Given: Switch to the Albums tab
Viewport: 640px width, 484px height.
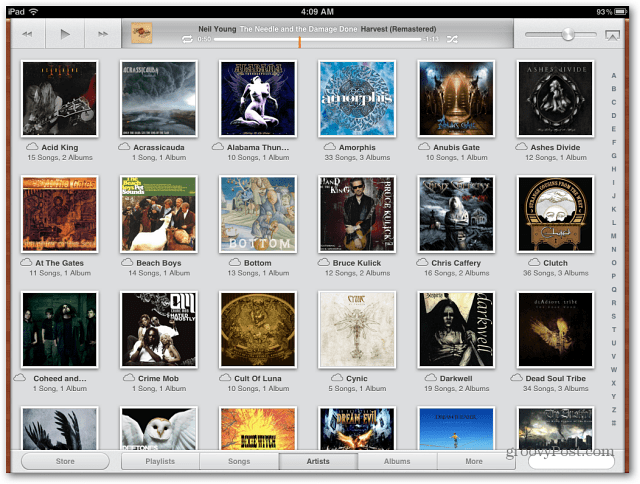Looking at the screenshot, I should click(397, 461).
